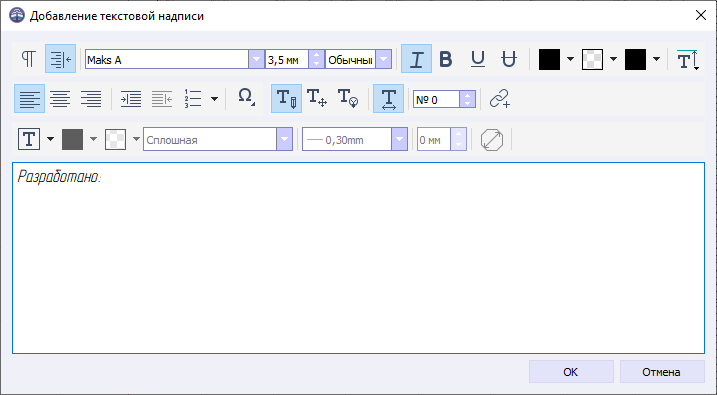Decrease the paragraph indent

[162, 98]
